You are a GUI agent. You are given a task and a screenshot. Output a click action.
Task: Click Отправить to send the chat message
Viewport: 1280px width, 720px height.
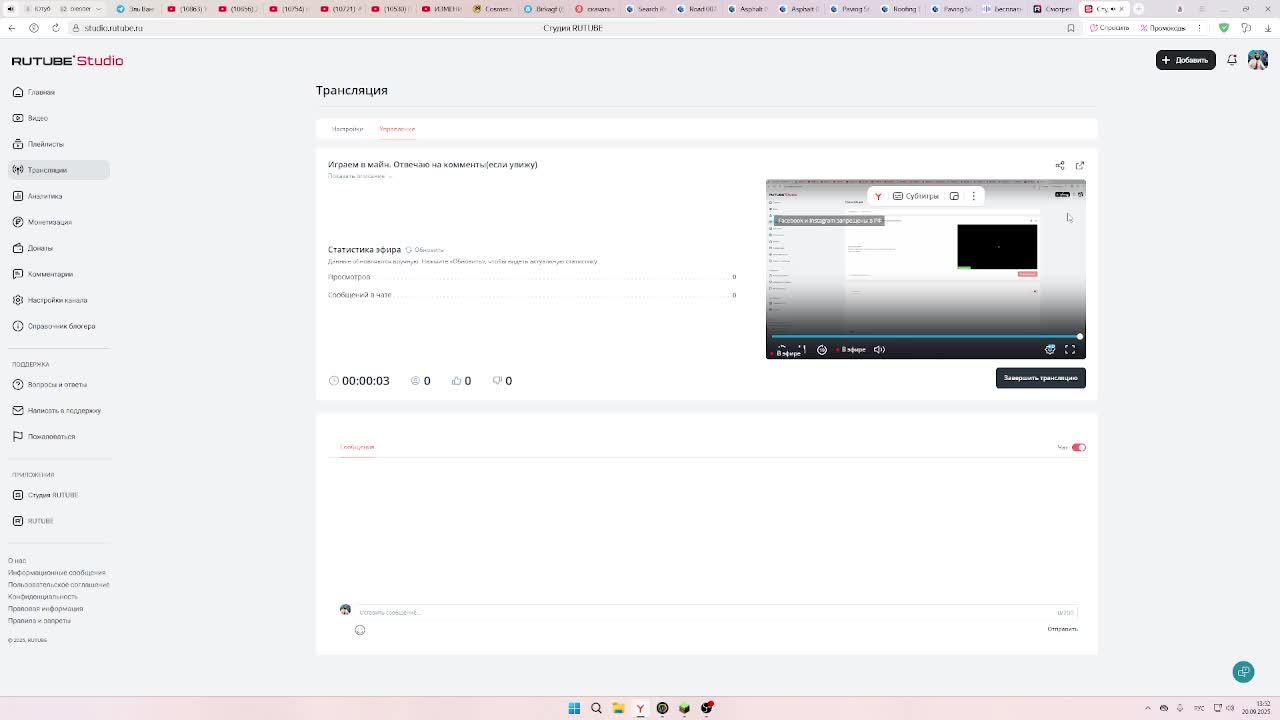pos(1062,629)
